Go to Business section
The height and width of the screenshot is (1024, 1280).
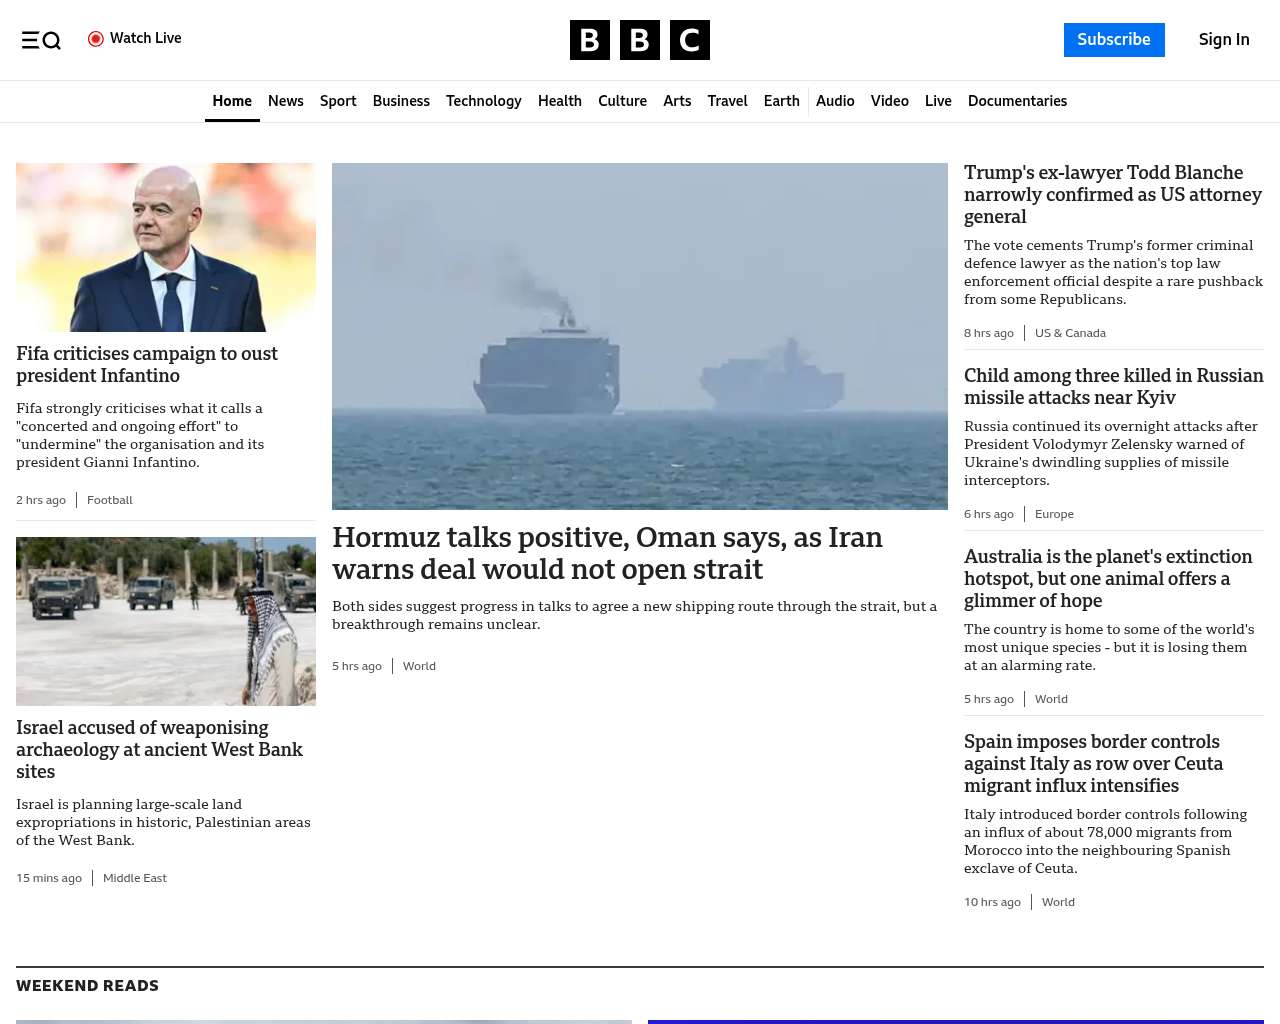(x=401, y=101)
